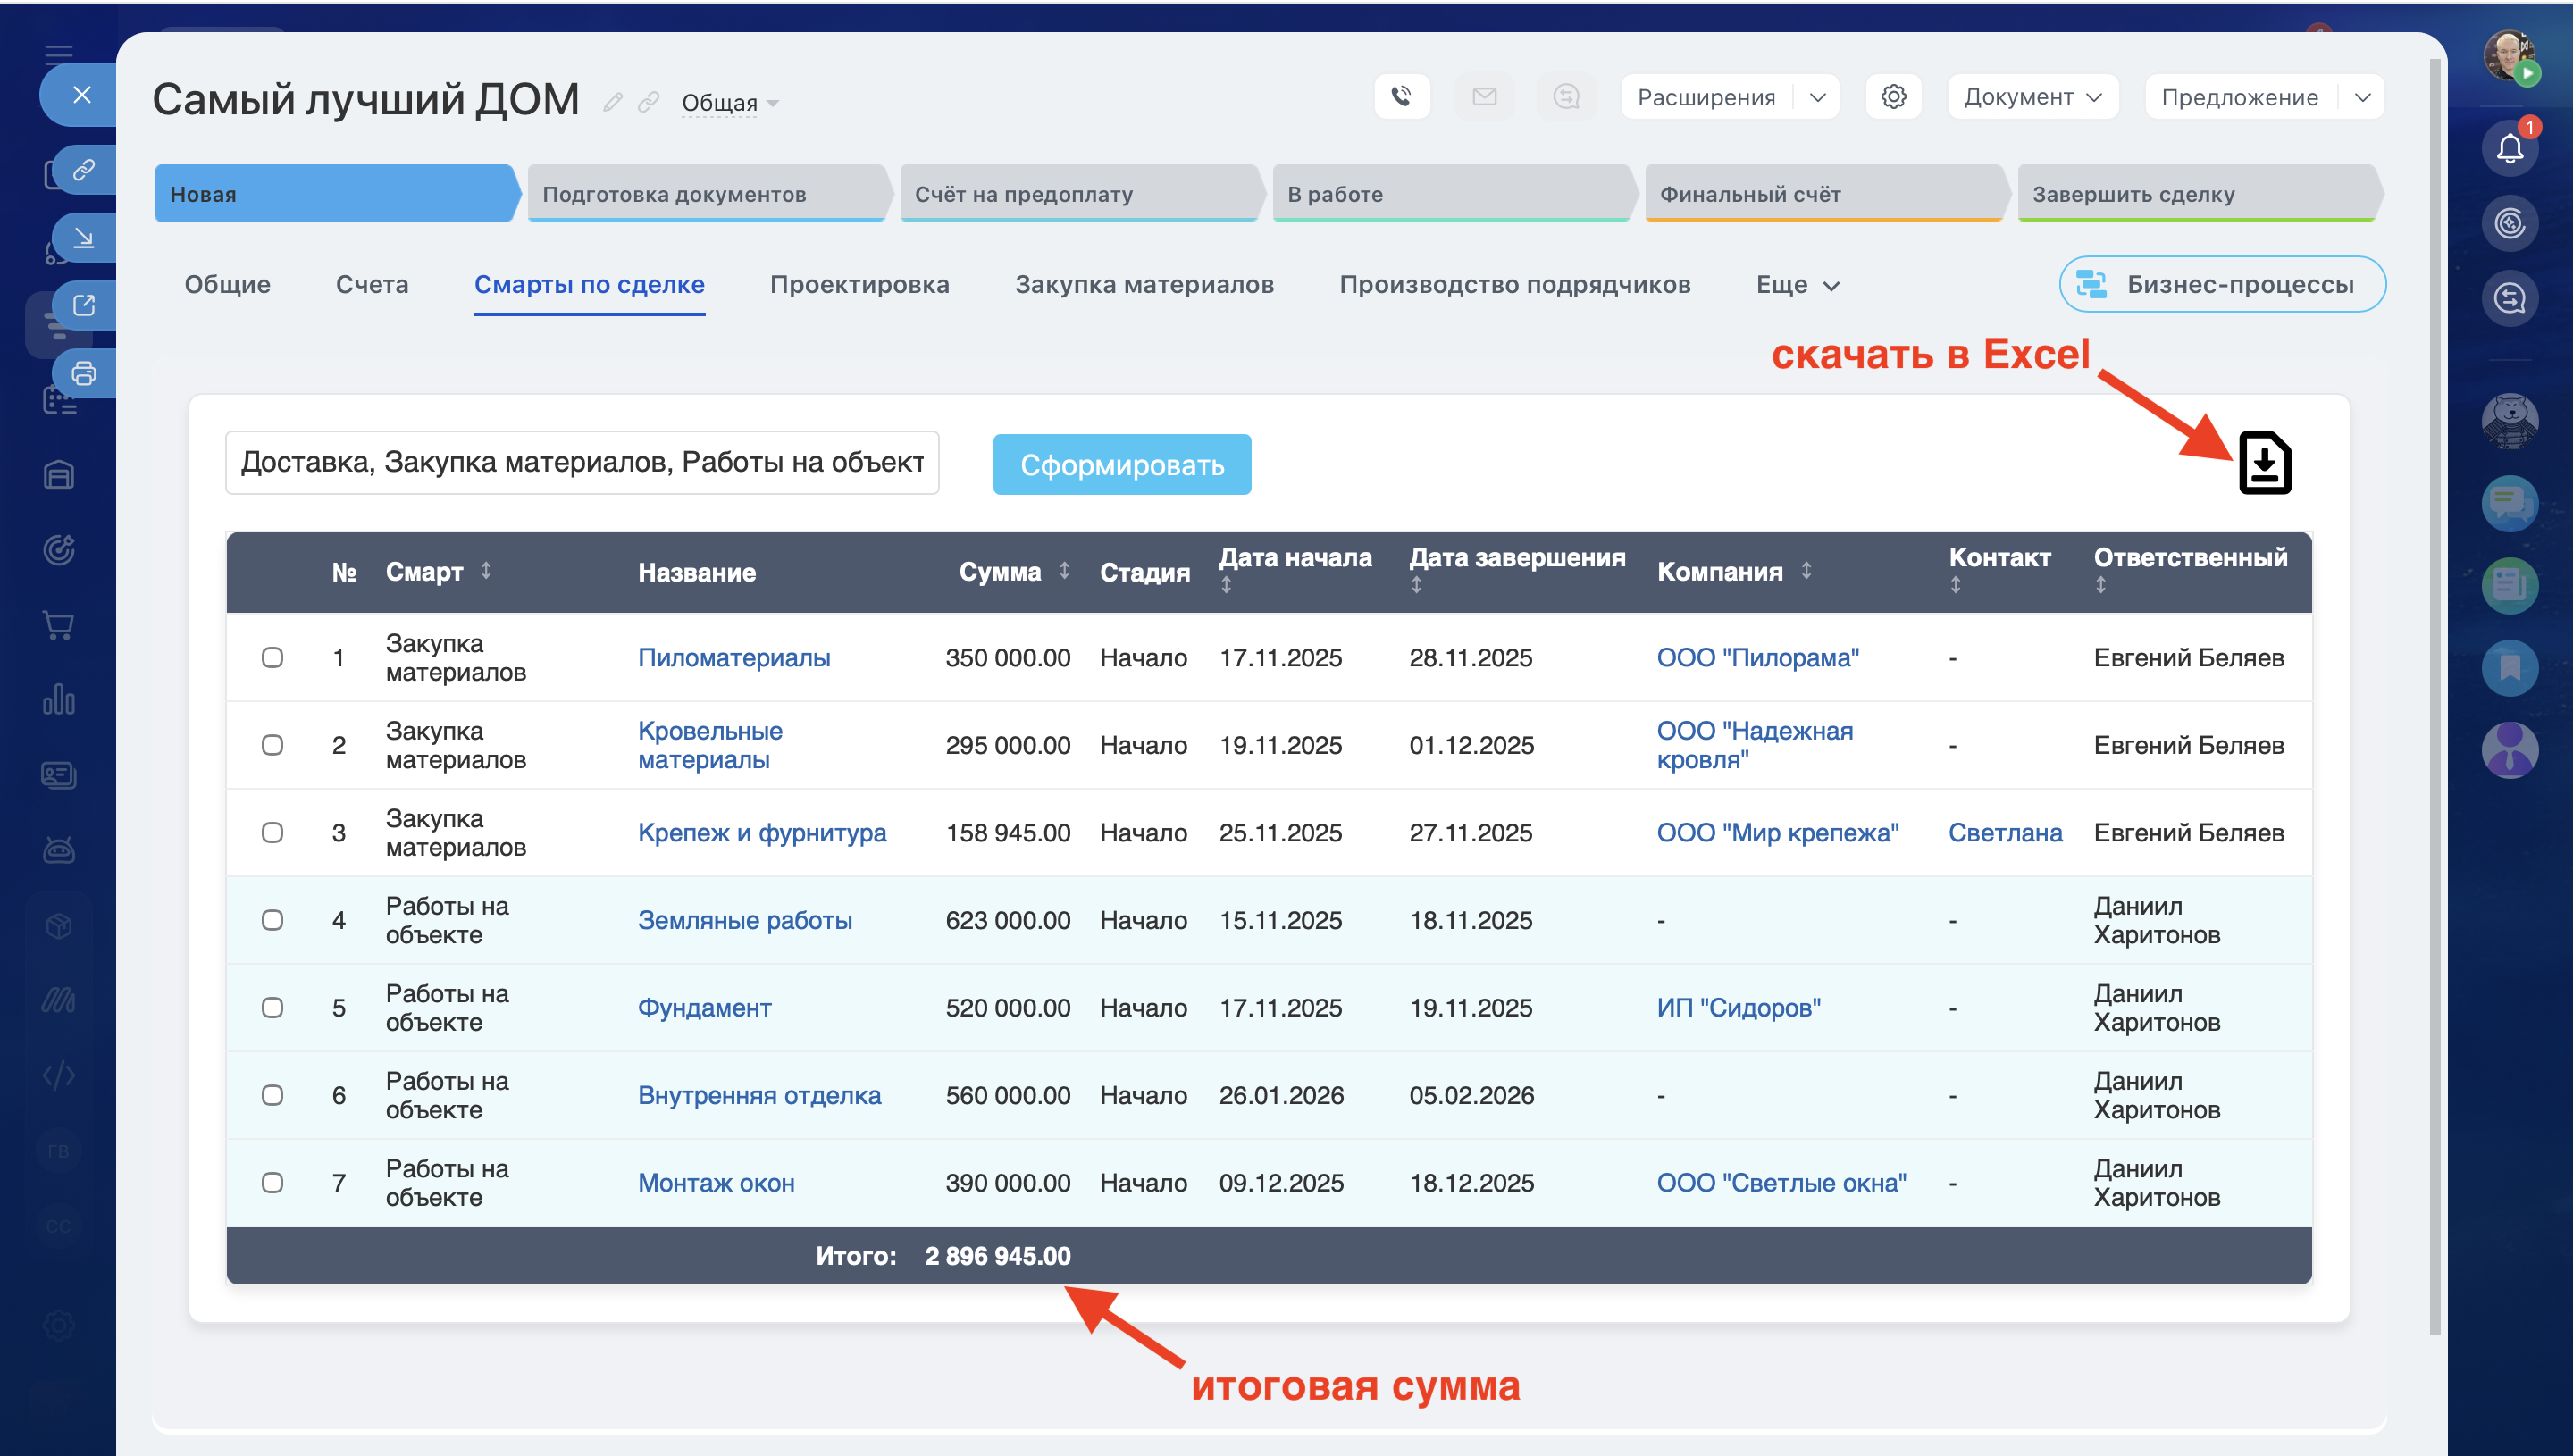Click the copy link icon beside title
The height and width of the screenshot is (1456, 2573).
click(649, 103)
